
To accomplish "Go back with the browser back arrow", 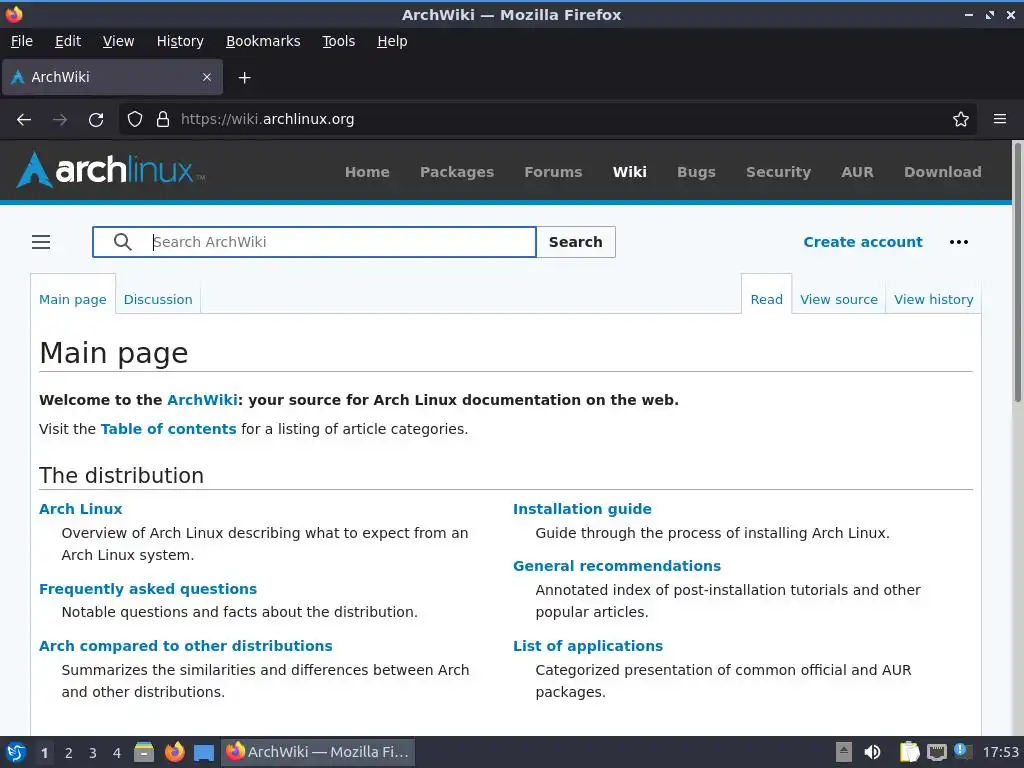I will coord(24,120).
